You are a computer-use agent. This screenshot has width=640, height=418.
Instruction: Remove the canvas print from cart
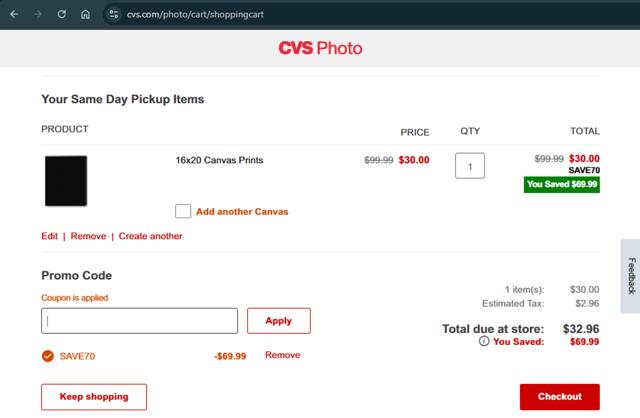coord(88,236)
